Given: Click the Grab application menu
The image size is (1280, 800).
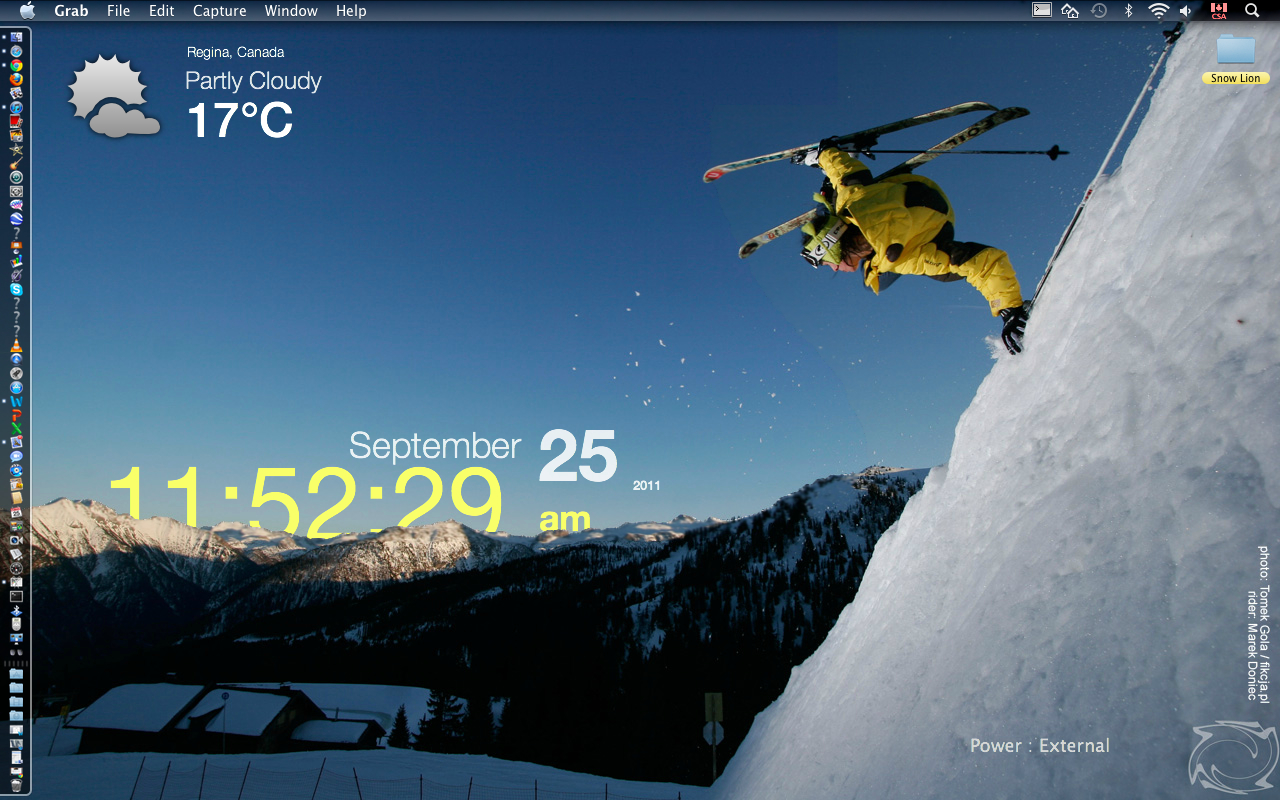Looking at the screenshot, I should 71,11.
